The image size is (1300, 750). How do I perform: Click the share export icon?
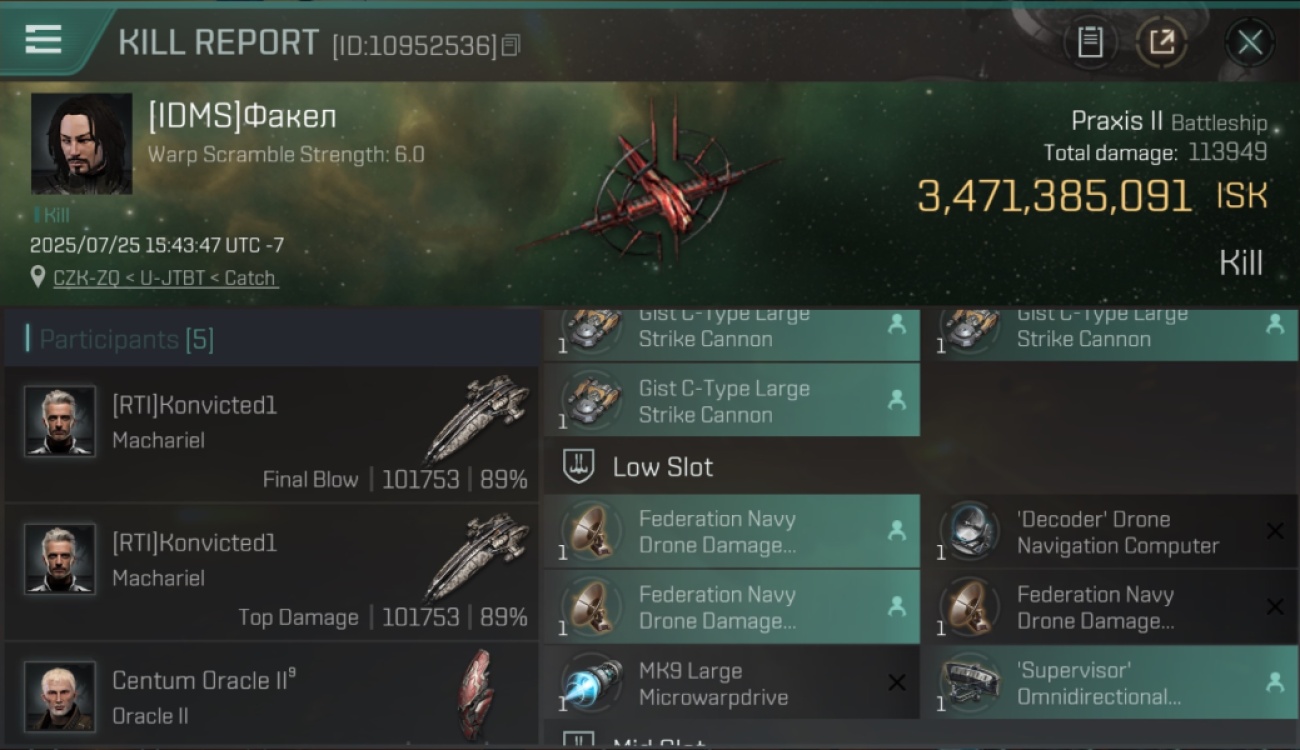(1161, 42)
